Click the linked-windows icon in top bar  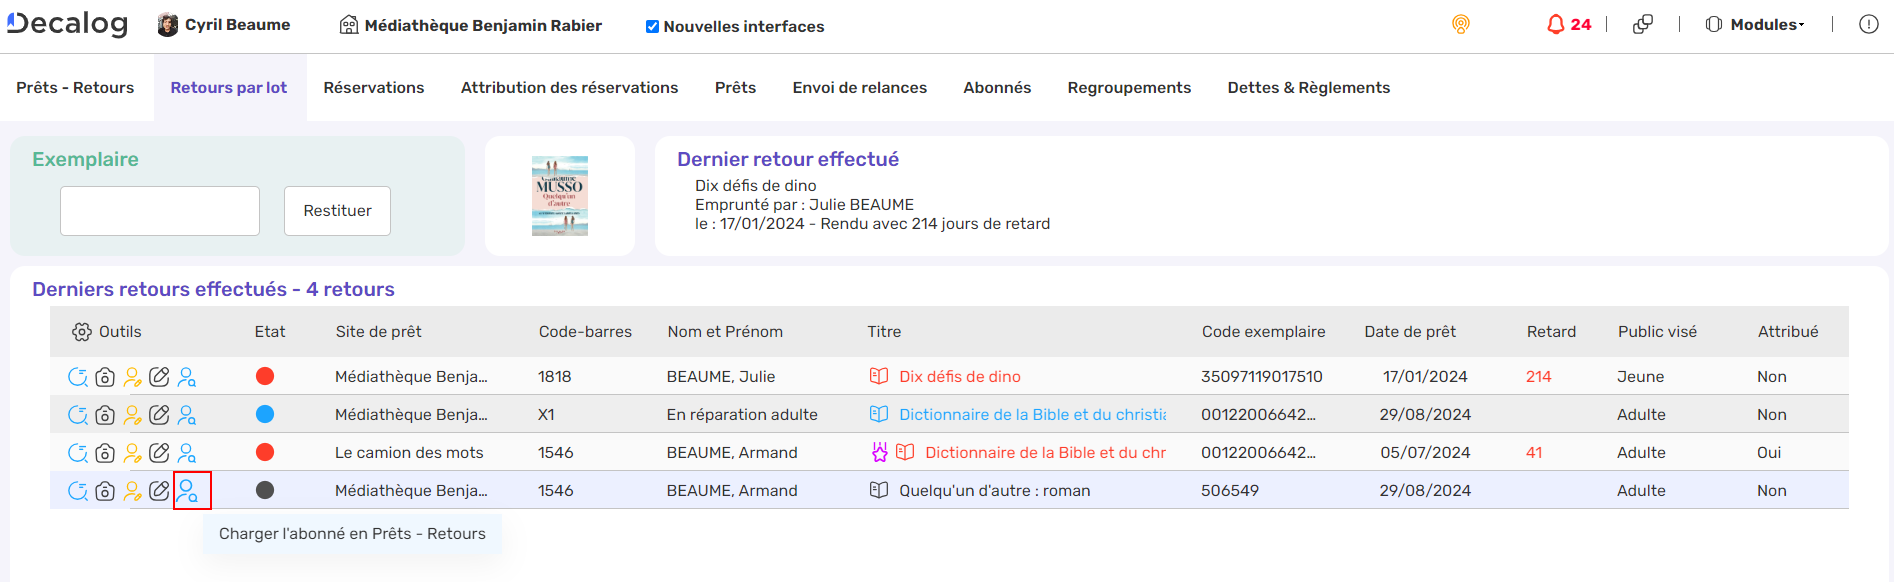pyautogui.click(x=1642, y=24)
